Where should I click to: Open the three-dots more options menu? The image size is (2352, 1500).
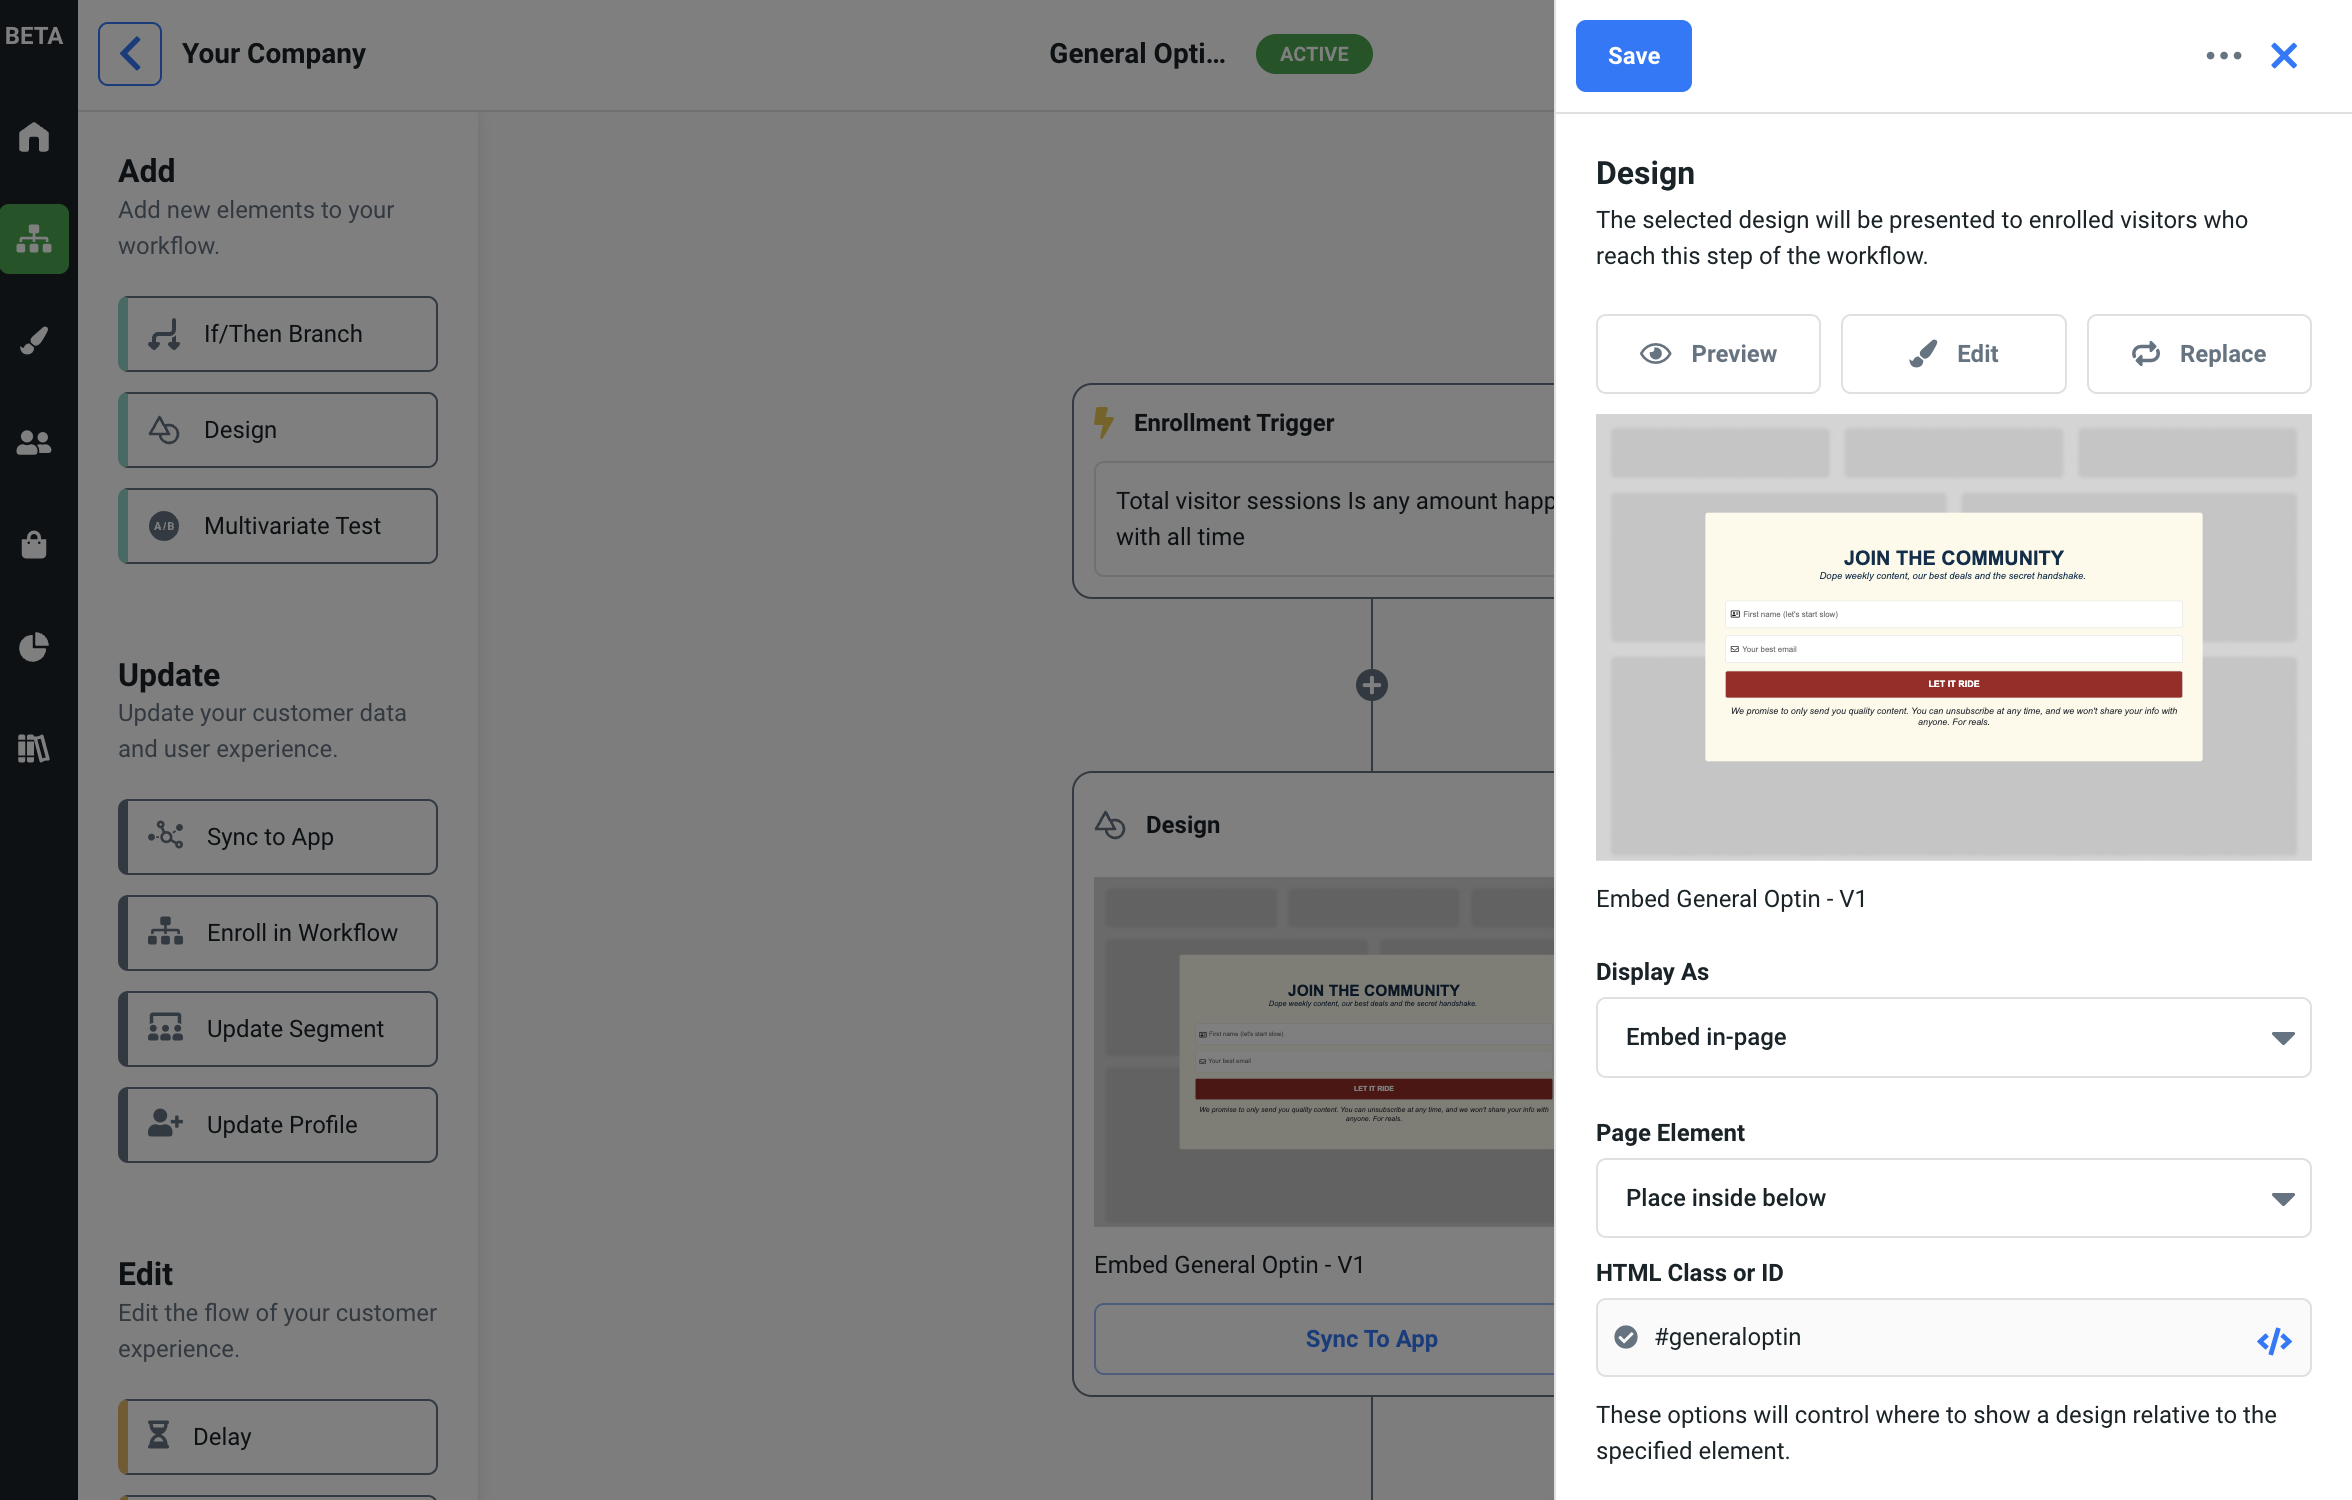pos(2223,56)
